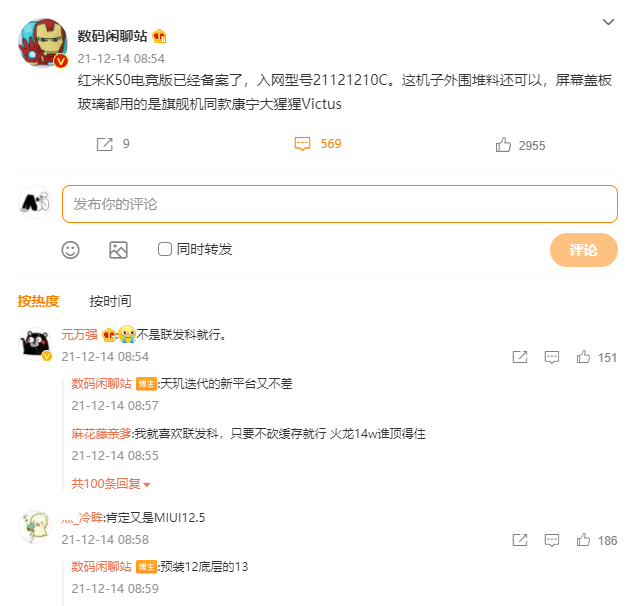Click the comment icon showing 569
This screenshot has height=606, width=637.
(303, 144)
